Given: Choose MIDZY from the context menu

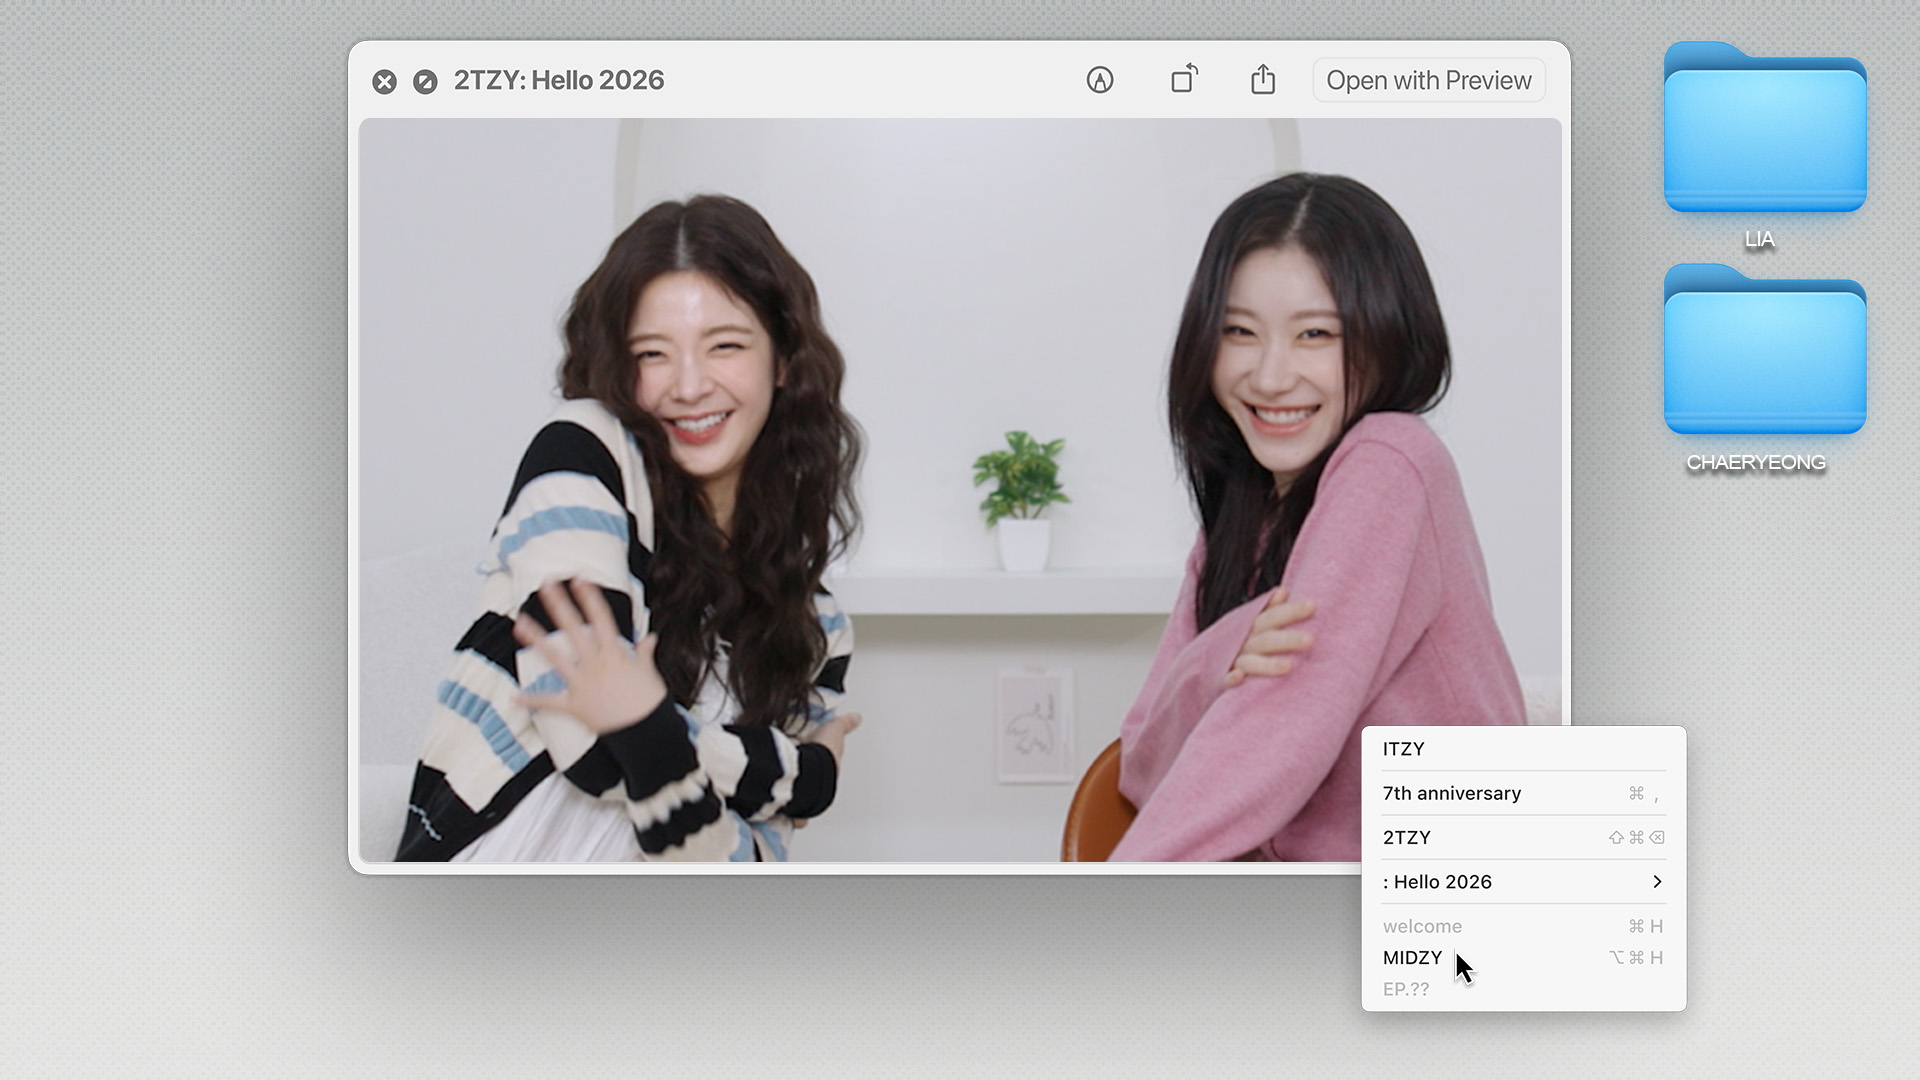Looking at the screenshot, I should (1412, 958).
